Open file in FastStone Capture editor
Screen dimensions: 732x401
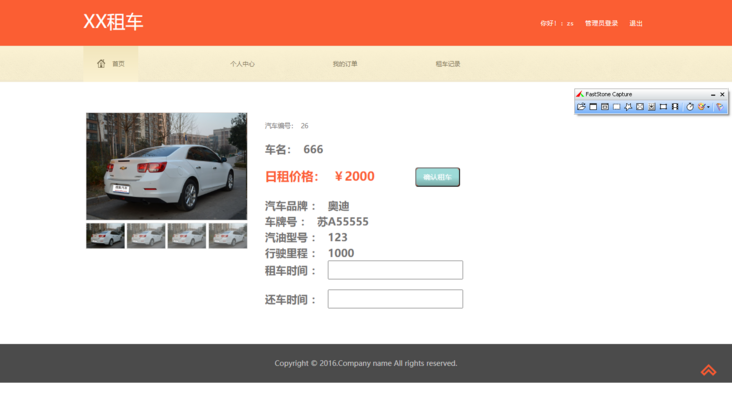click(581, 107)
